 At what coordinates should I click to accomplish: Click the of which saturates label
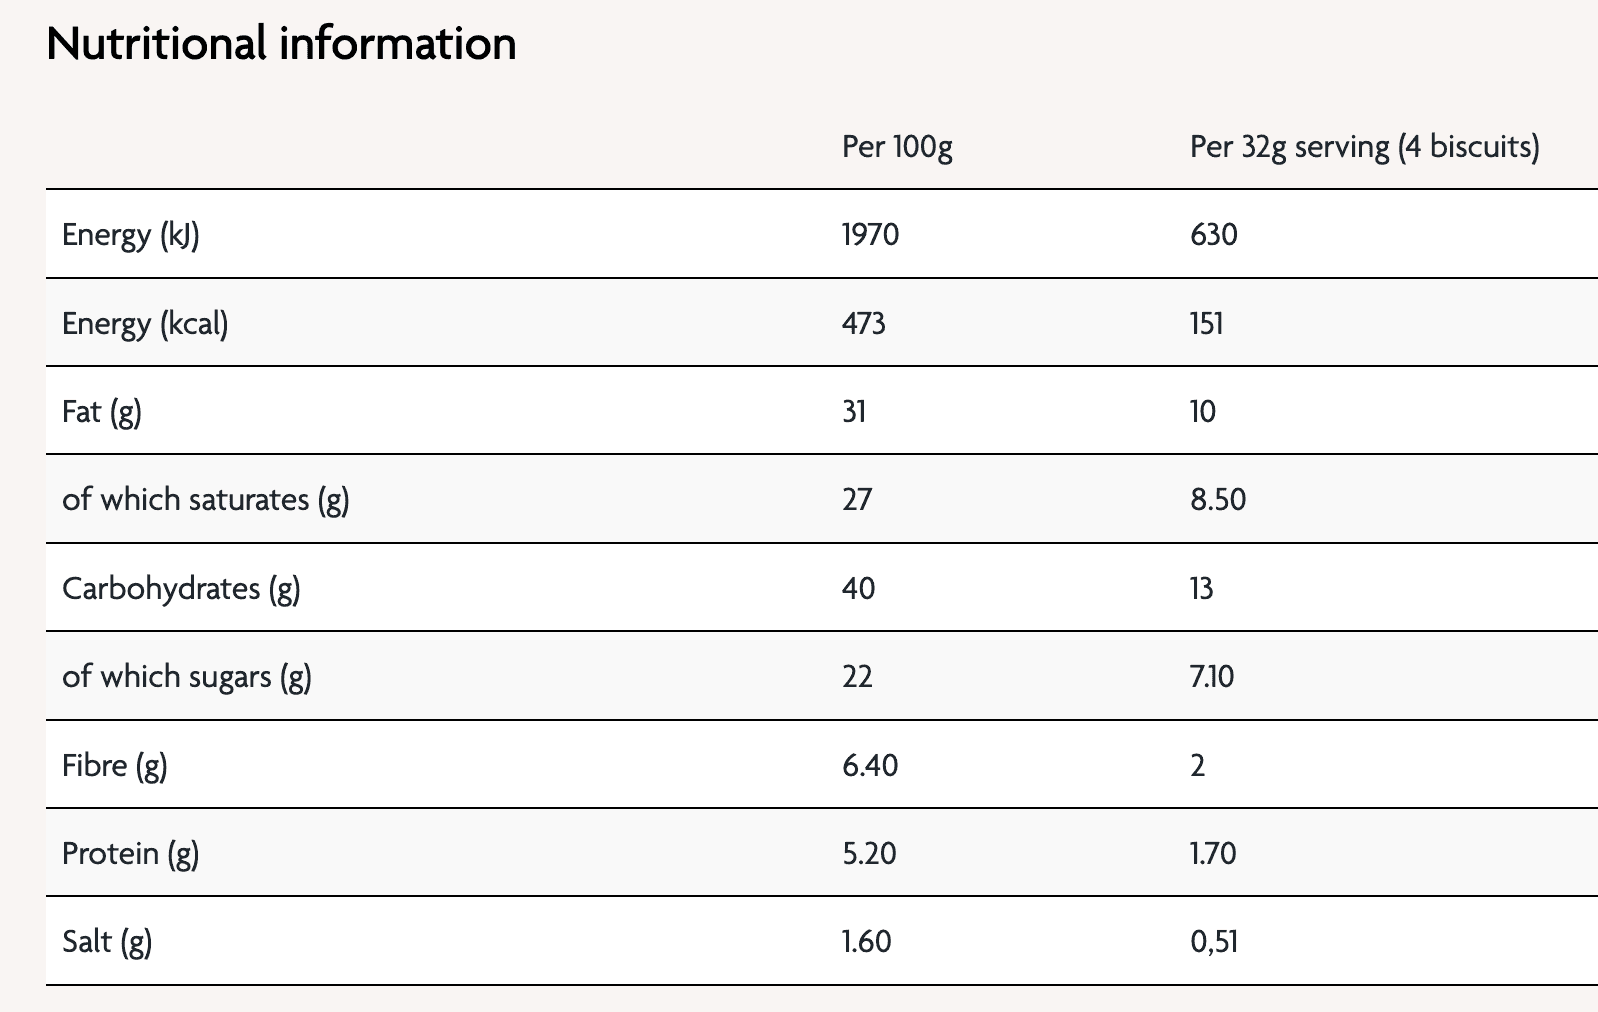206,500
